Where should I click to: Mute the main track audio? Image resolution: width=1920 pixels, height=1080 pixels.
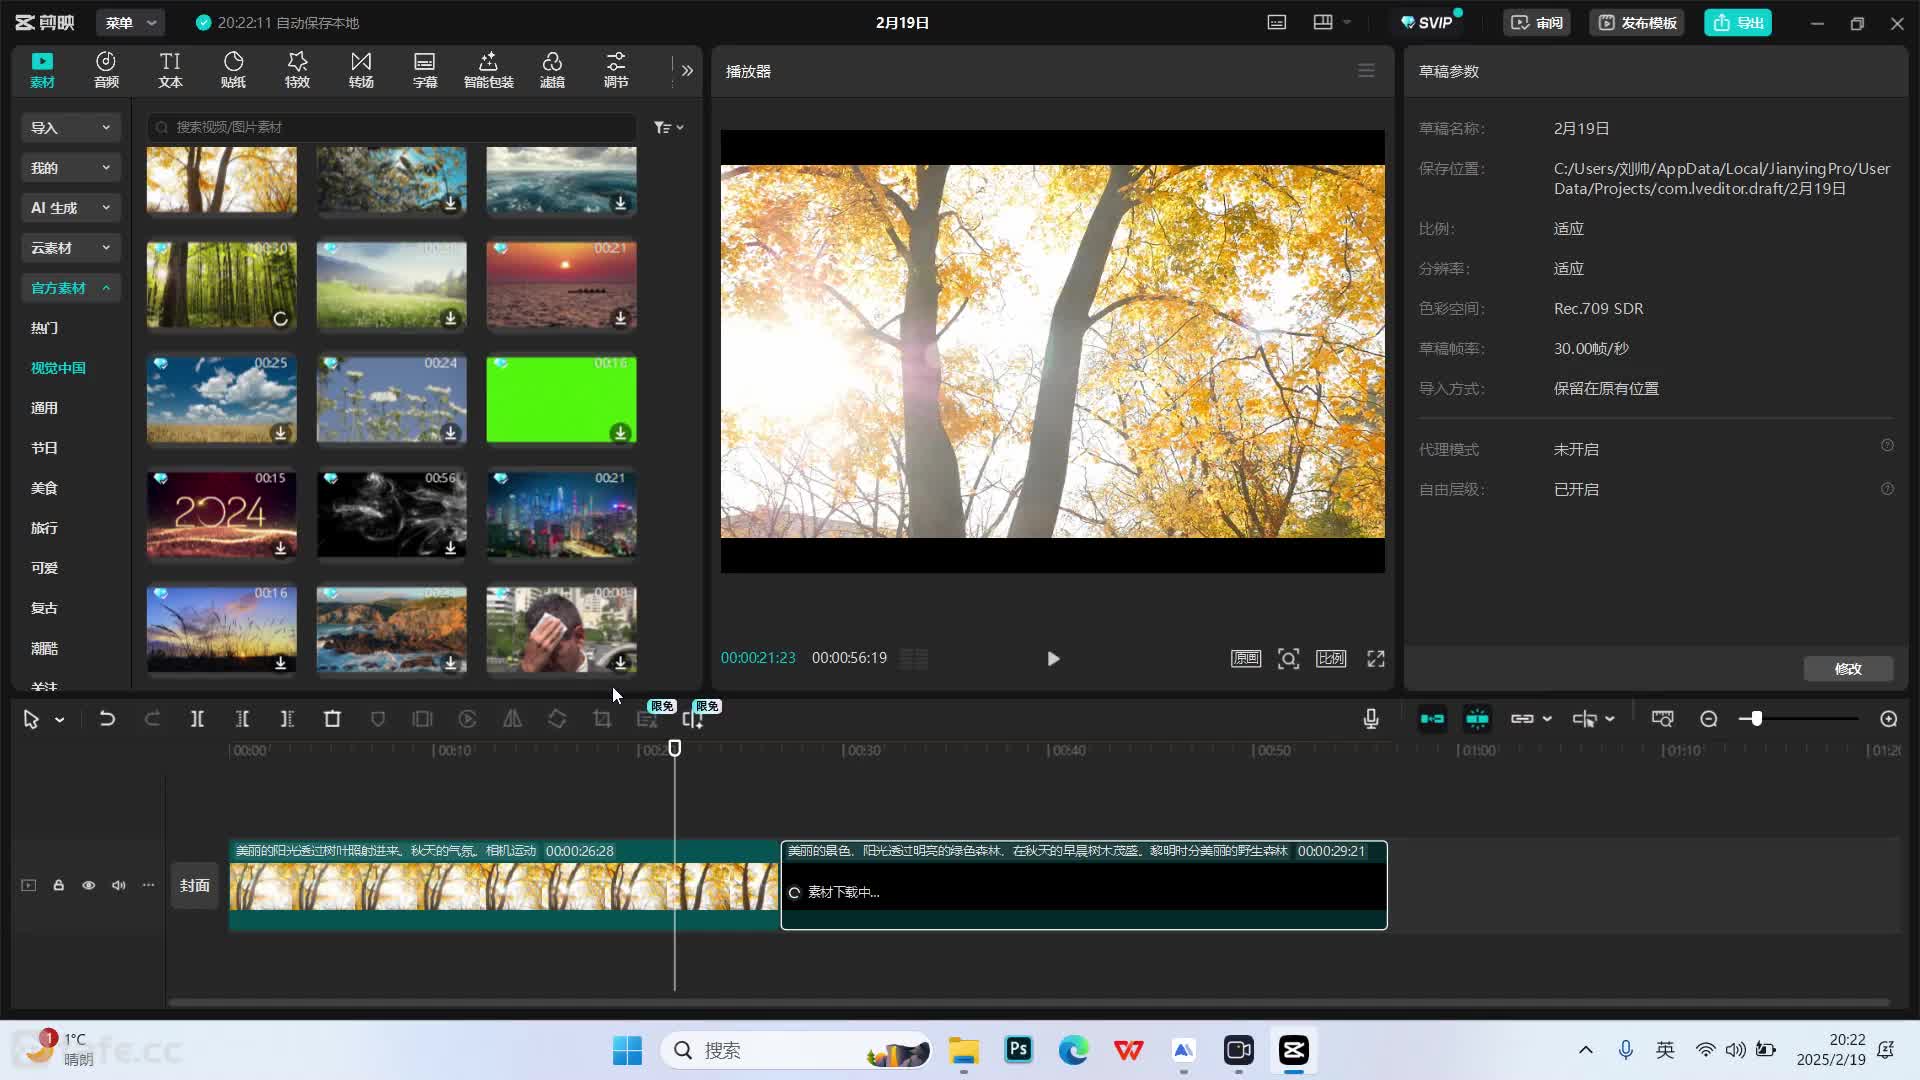[x=119, y=885]
